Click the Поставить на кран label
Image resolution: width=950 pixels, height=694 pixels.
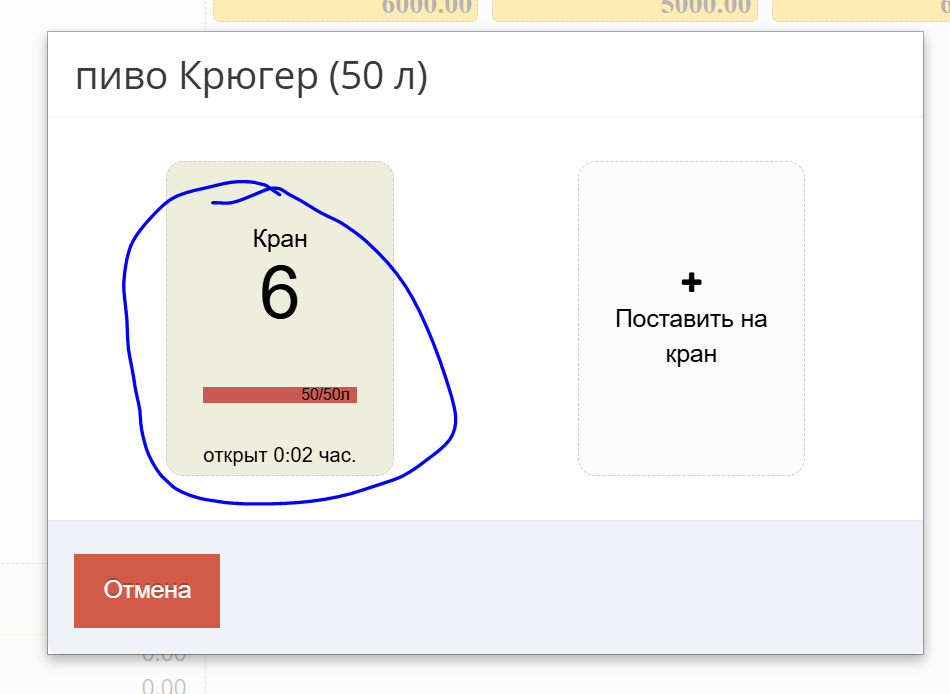pyautogui.click(x=691, y=336)
